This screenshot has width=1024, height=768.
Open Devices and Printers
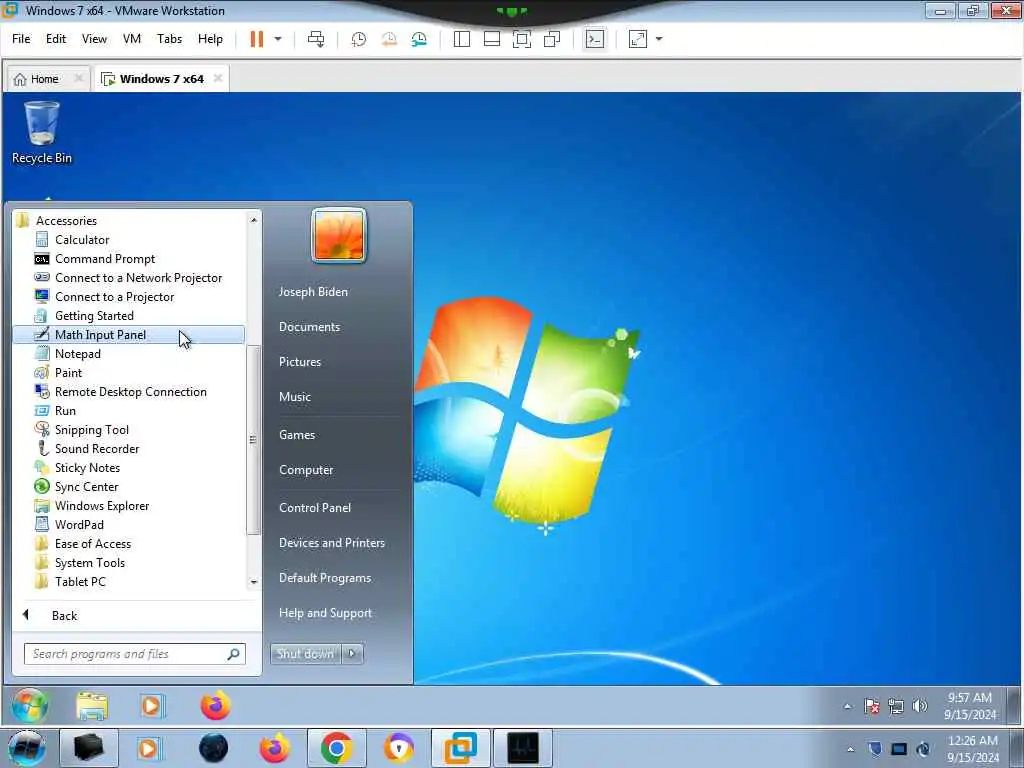point(332,543)
